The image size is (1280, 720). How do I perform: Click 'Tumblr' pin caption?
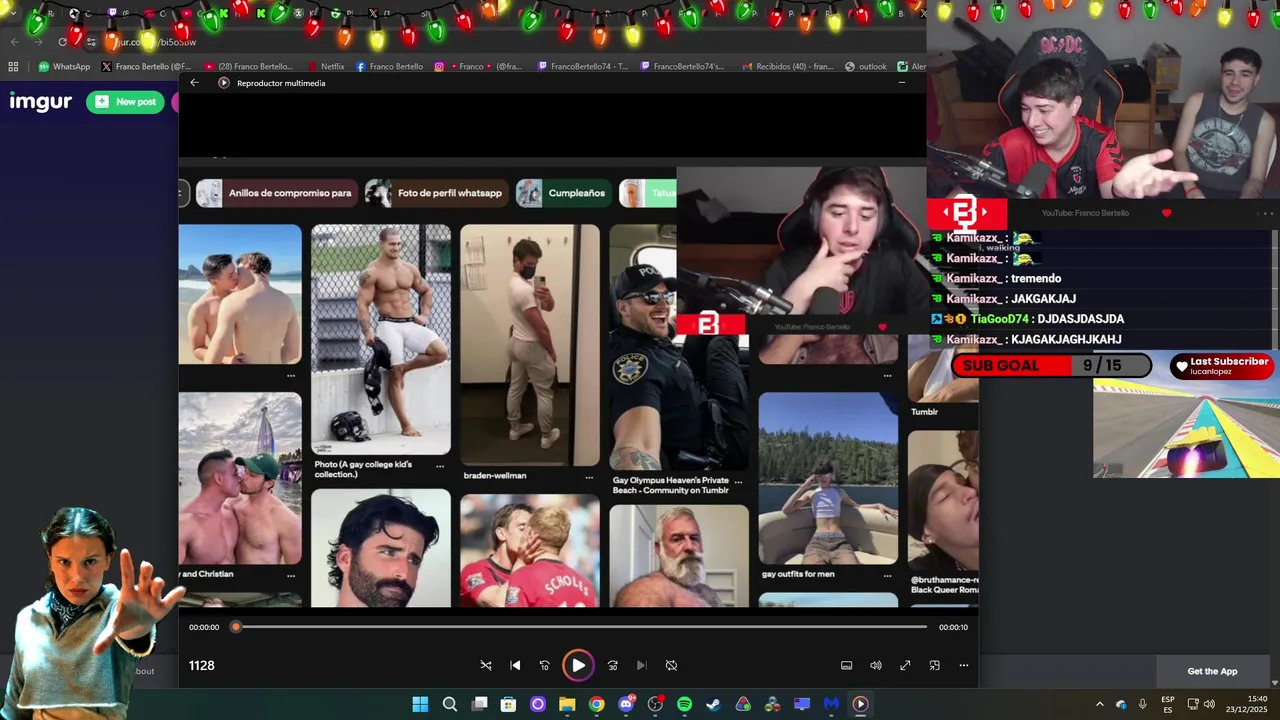(x=924, y=412)
